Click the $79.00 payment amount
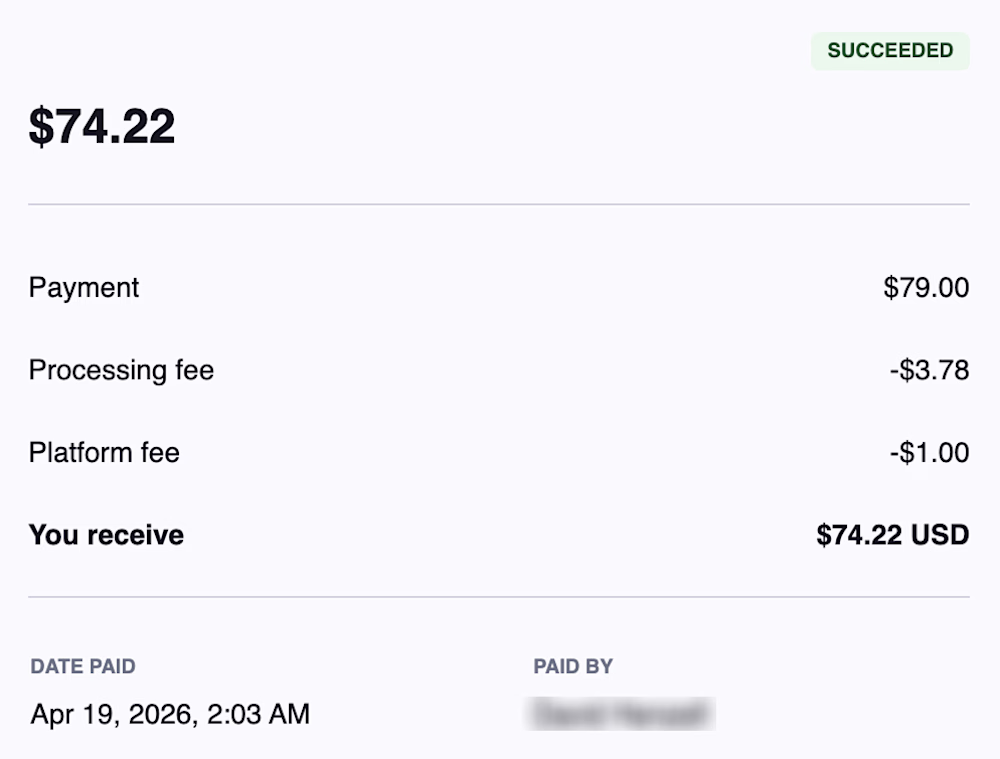Image resolution: width=1000 pixels, height=759 pixels. (x=926, y=288)
